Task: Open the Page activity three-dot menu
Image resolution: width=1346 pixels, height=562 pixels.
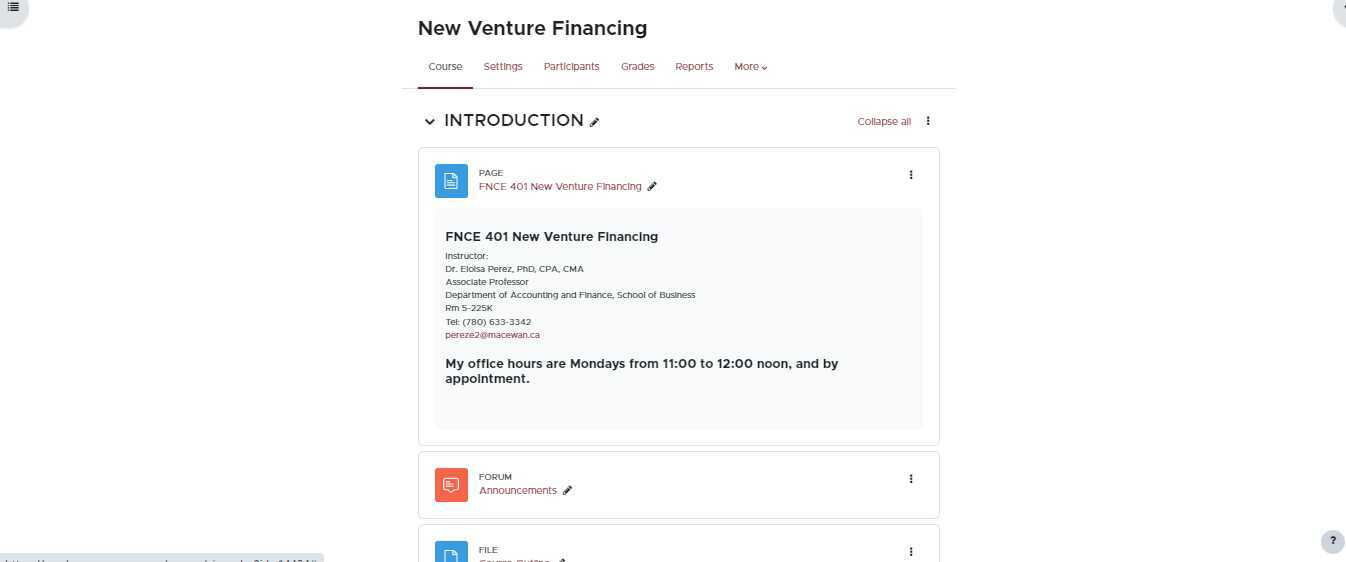Action: (x=910, y=175)
